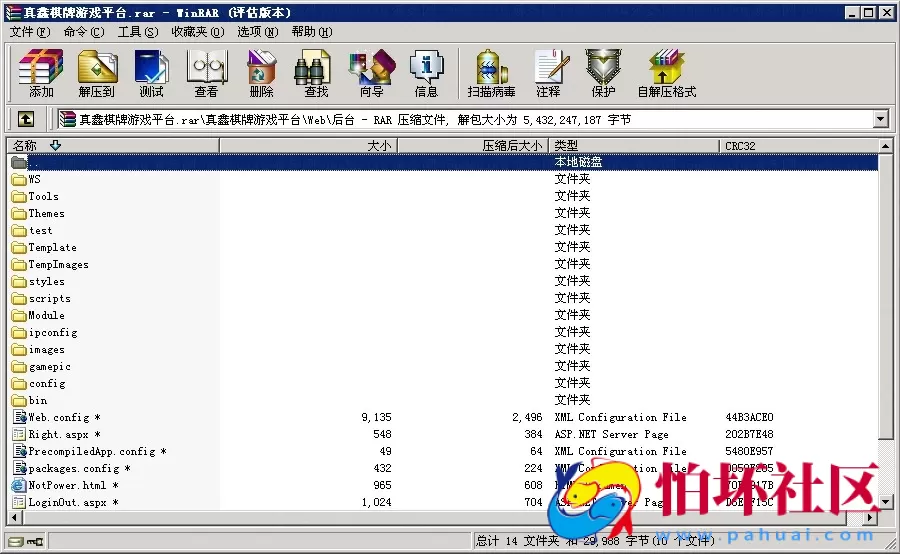Click the horizontal scrollbar right arrow
This screenshot has height=554, width=900.
871,517
